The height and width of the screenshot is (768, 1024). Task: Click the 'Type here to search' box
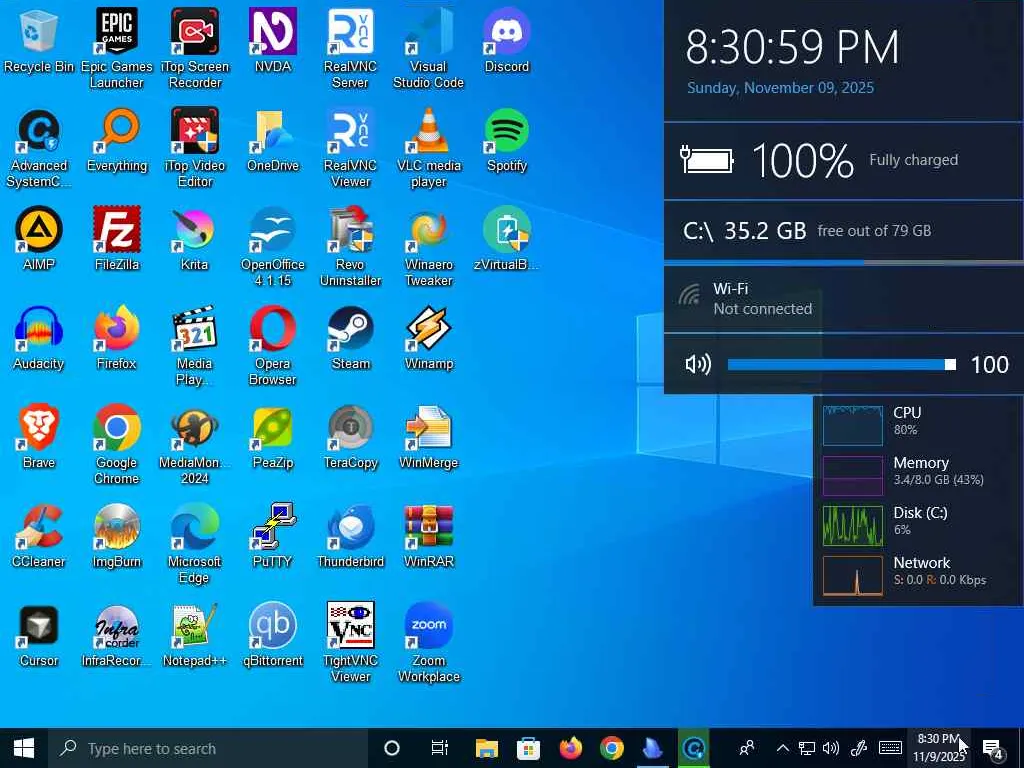pos(208,748)
